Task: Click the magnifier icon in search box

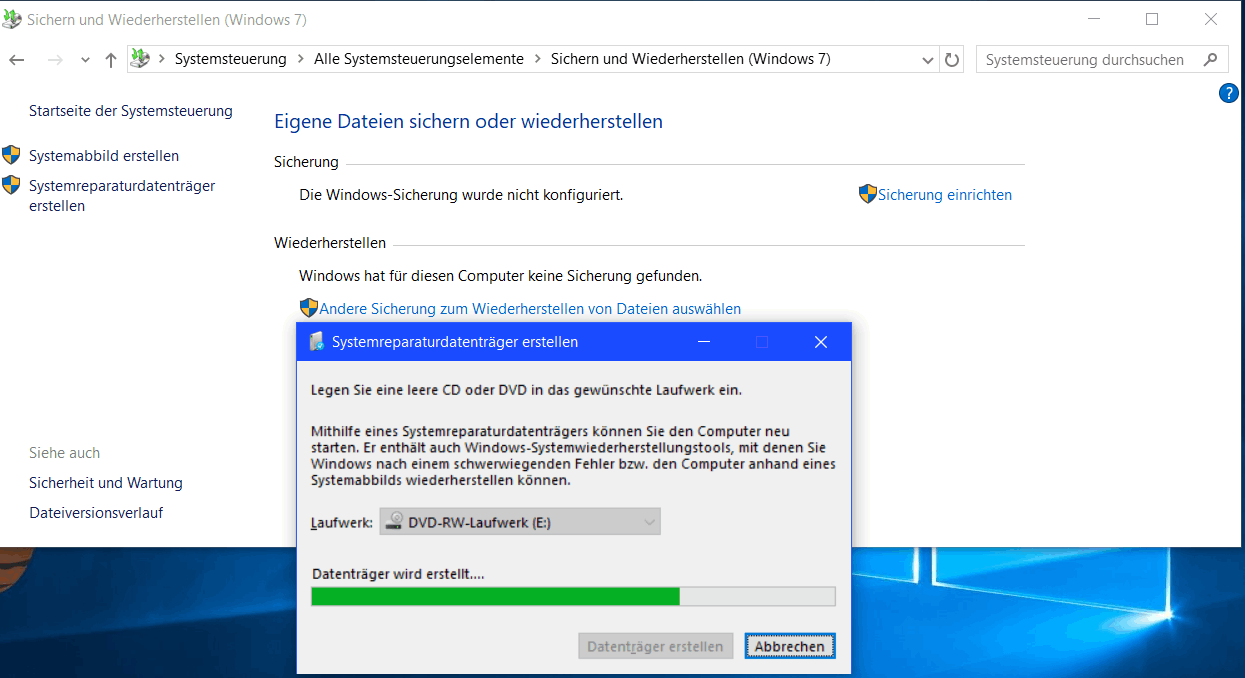Action: (x=1210, y=59)
